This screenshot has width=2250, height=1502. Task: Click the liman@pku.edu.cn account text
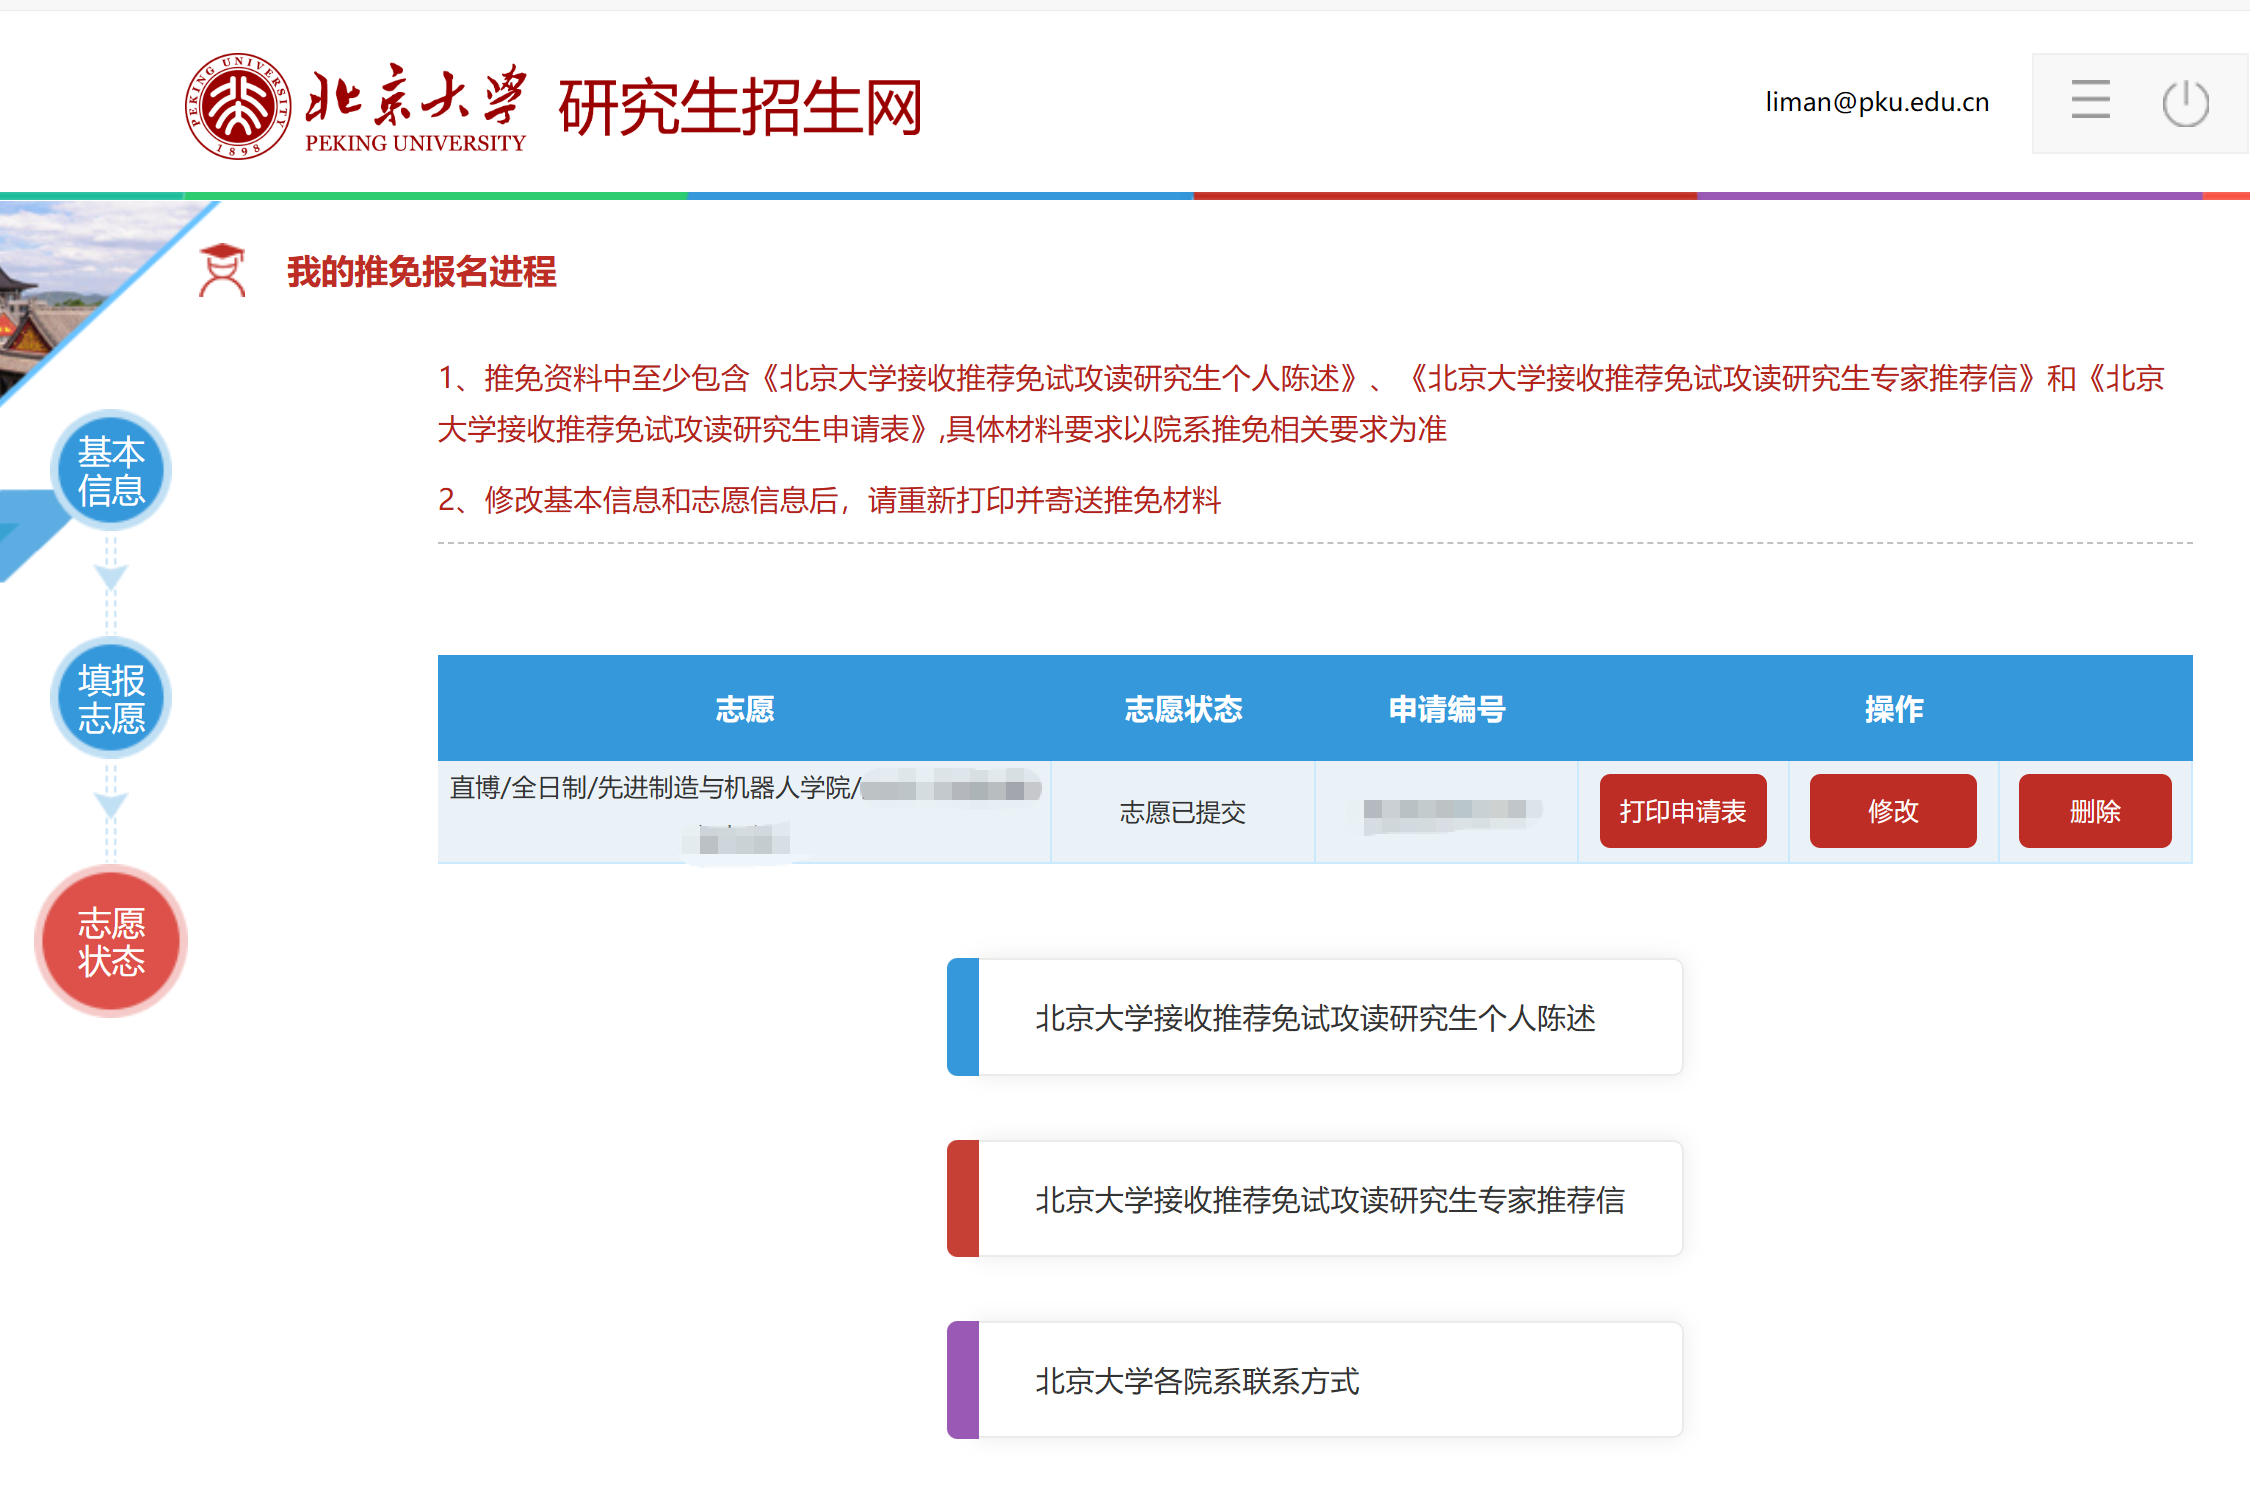coord(1876,102)
